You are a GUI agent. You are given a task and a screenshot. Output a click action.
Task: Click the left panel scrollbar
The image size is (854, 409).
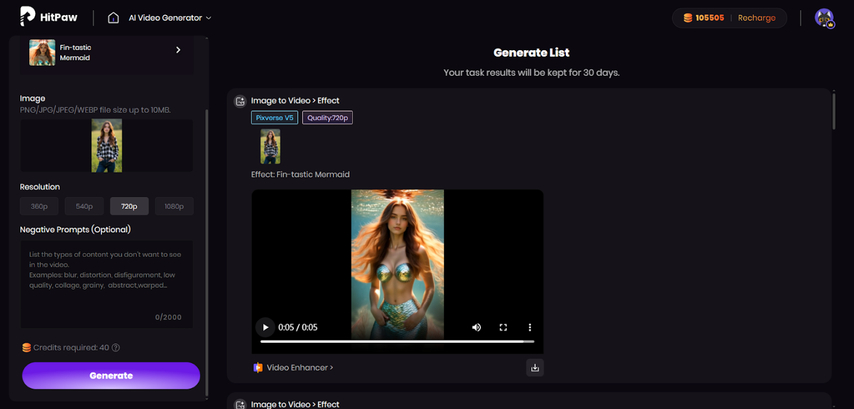tap(206, 252)
